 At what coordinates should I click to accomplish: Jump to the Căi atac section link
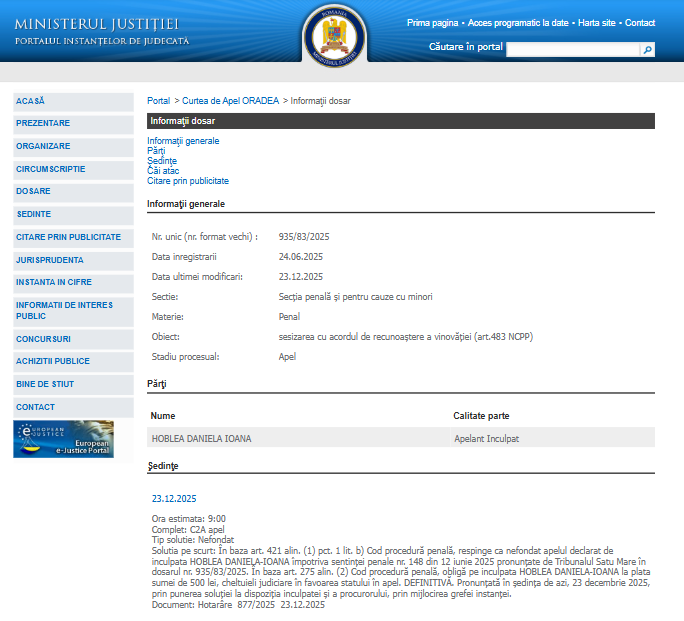point(163,171)
